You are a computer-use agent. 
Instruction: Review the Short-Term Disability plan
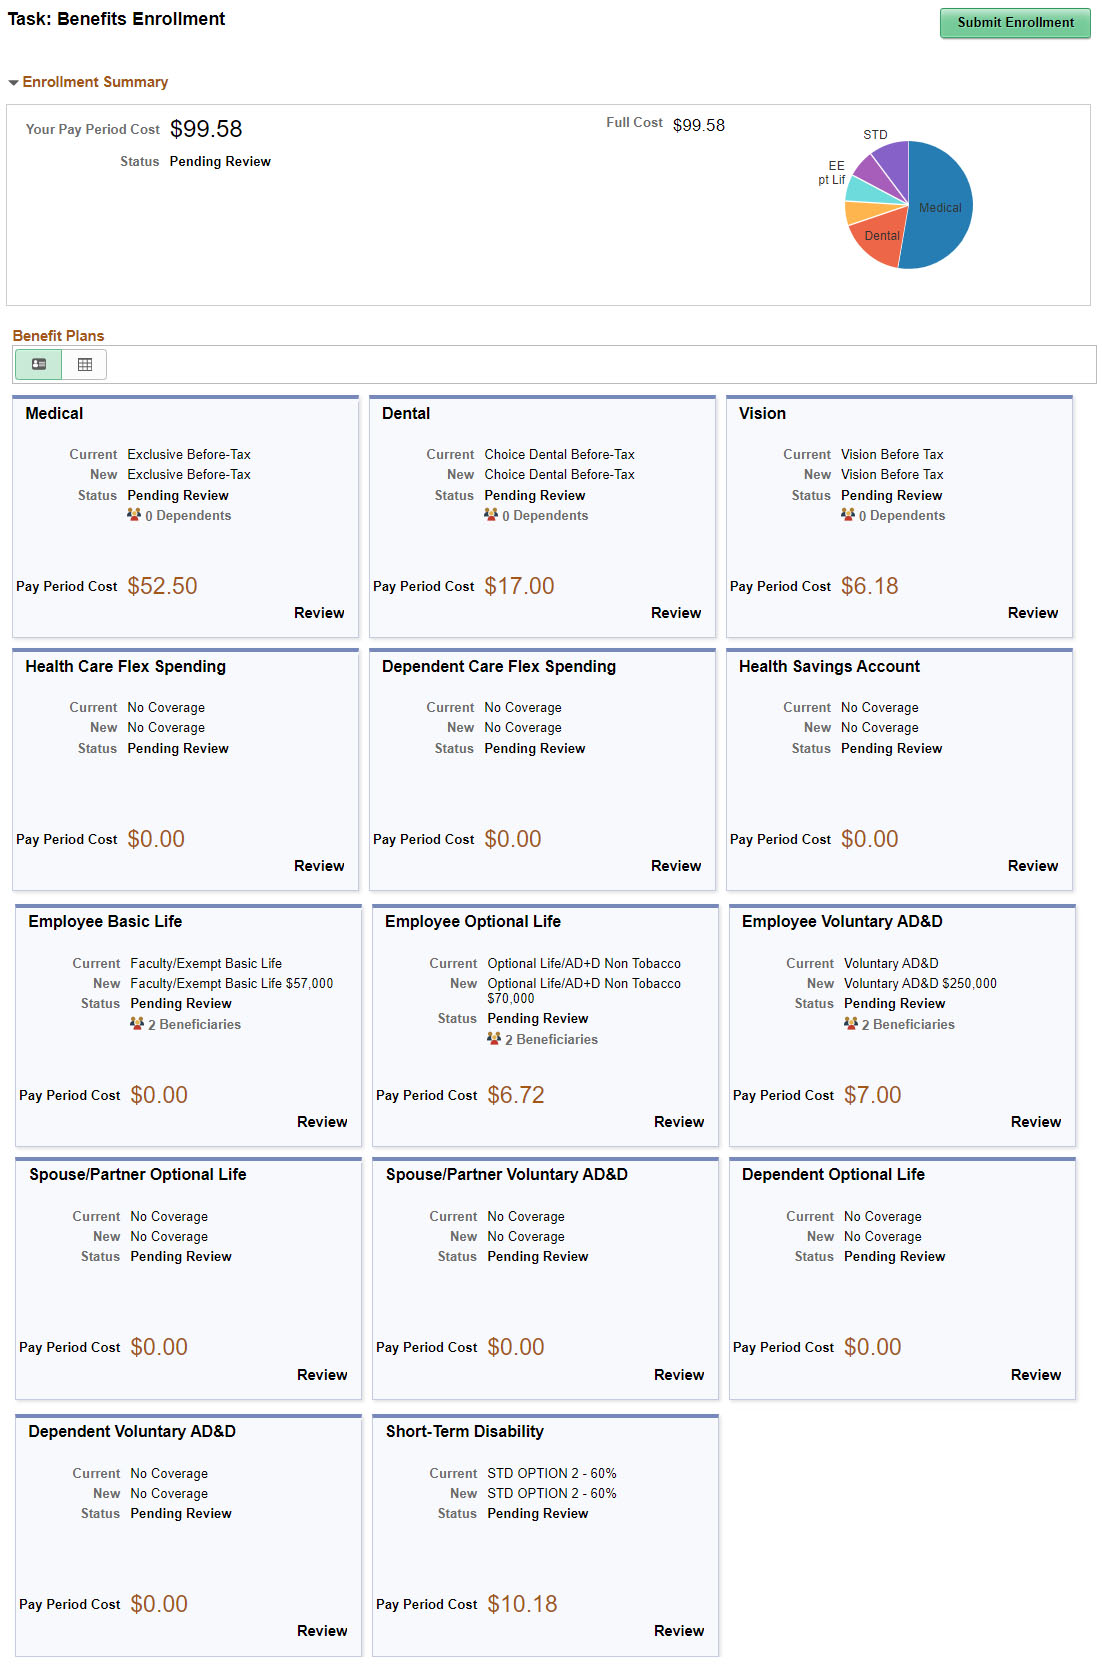679,1631
